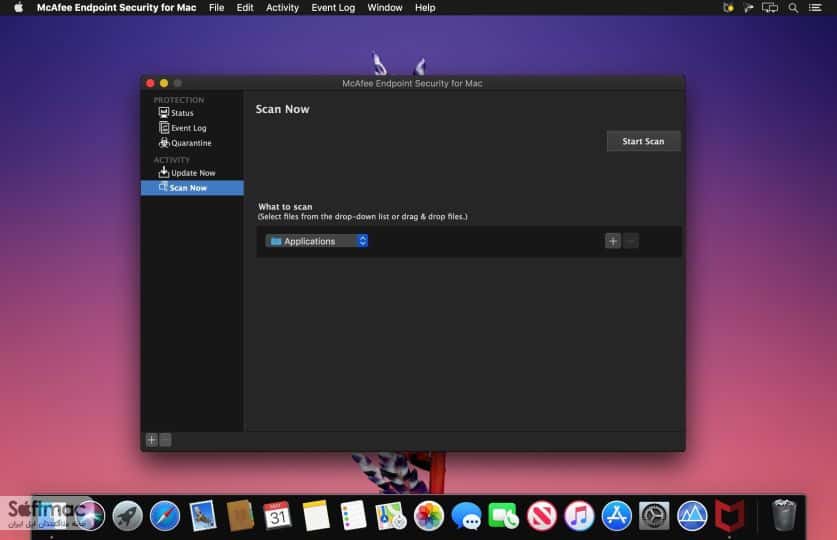This screenshot has height=540, width=837.
Task: Open Reminders from the Dock
Action: tap(353, 515)
